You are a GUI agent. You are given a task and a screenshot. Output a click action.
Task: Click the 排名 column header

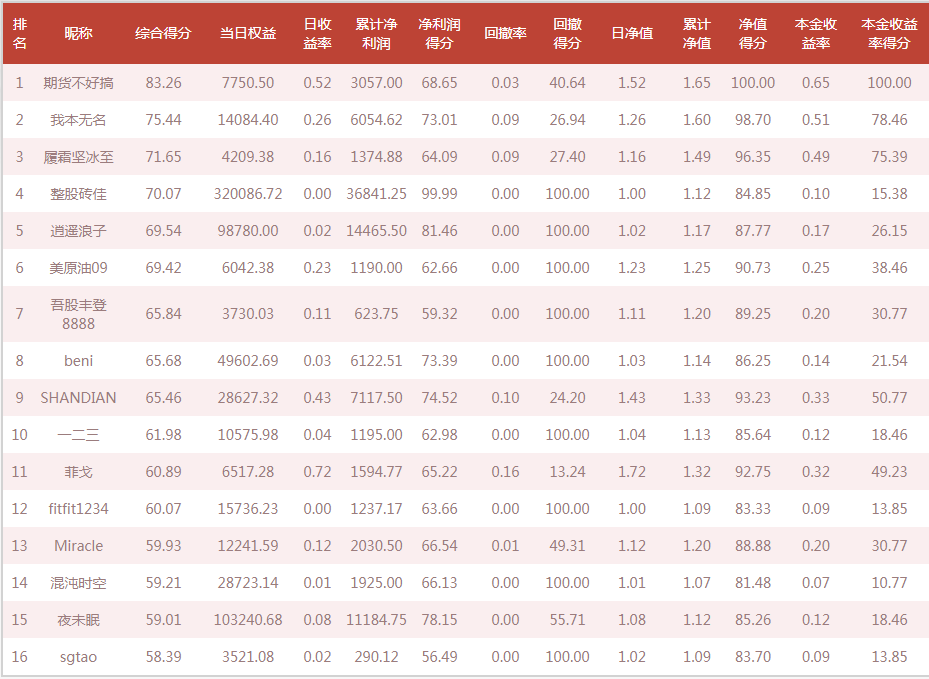(20, 33)
